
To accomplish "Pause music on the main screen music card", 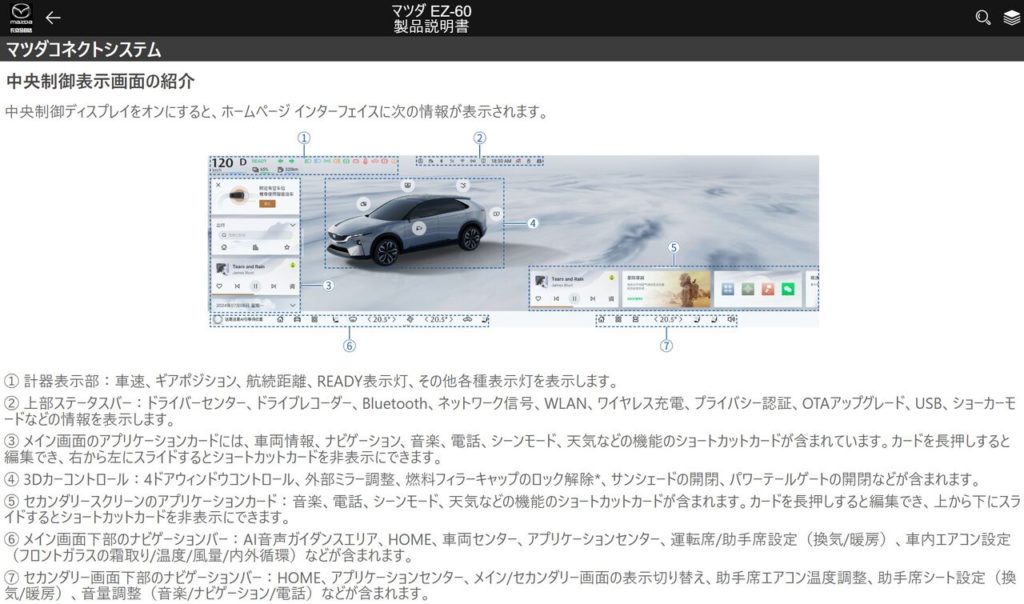I will (x=255, y=286).
